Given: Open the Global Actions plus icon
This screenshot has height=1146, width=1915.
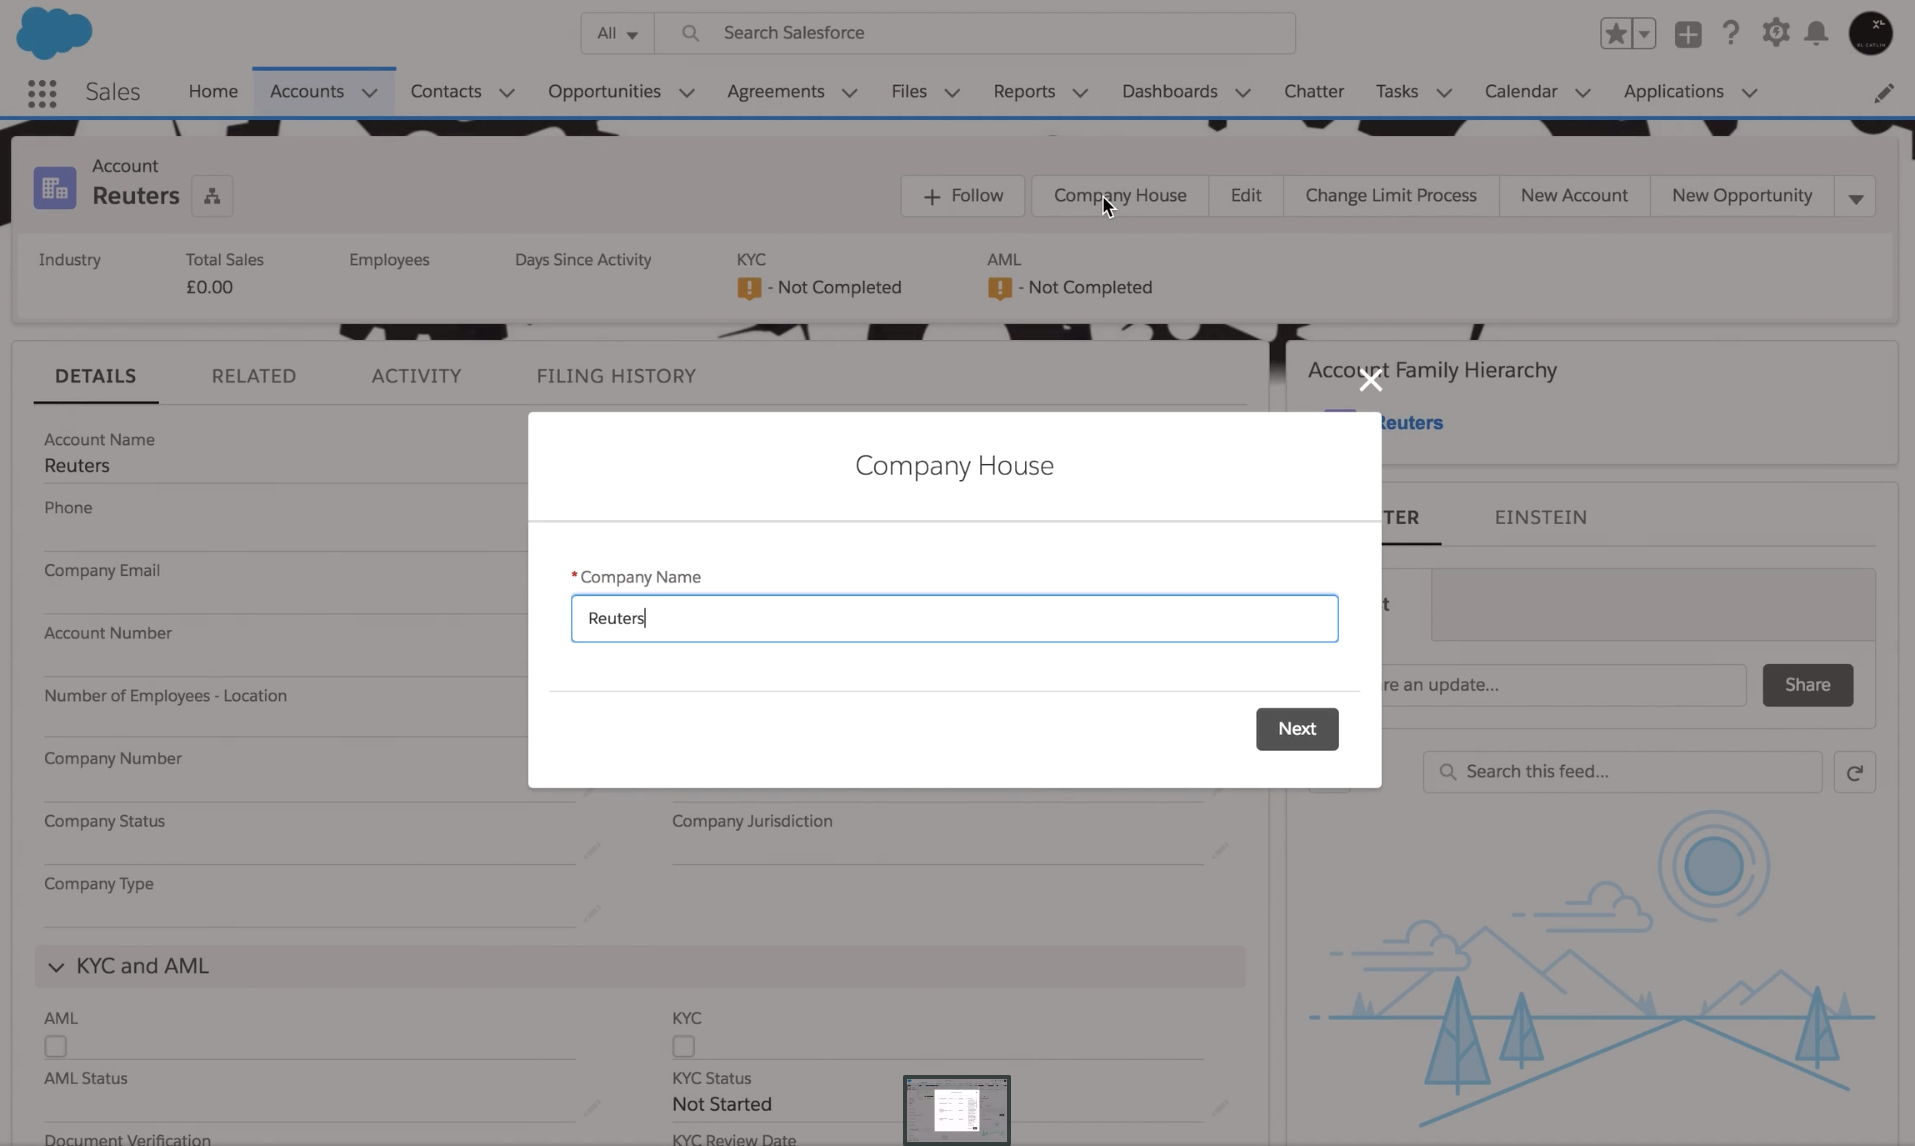Looking at the screenshot, I should tap(1688, 33).
